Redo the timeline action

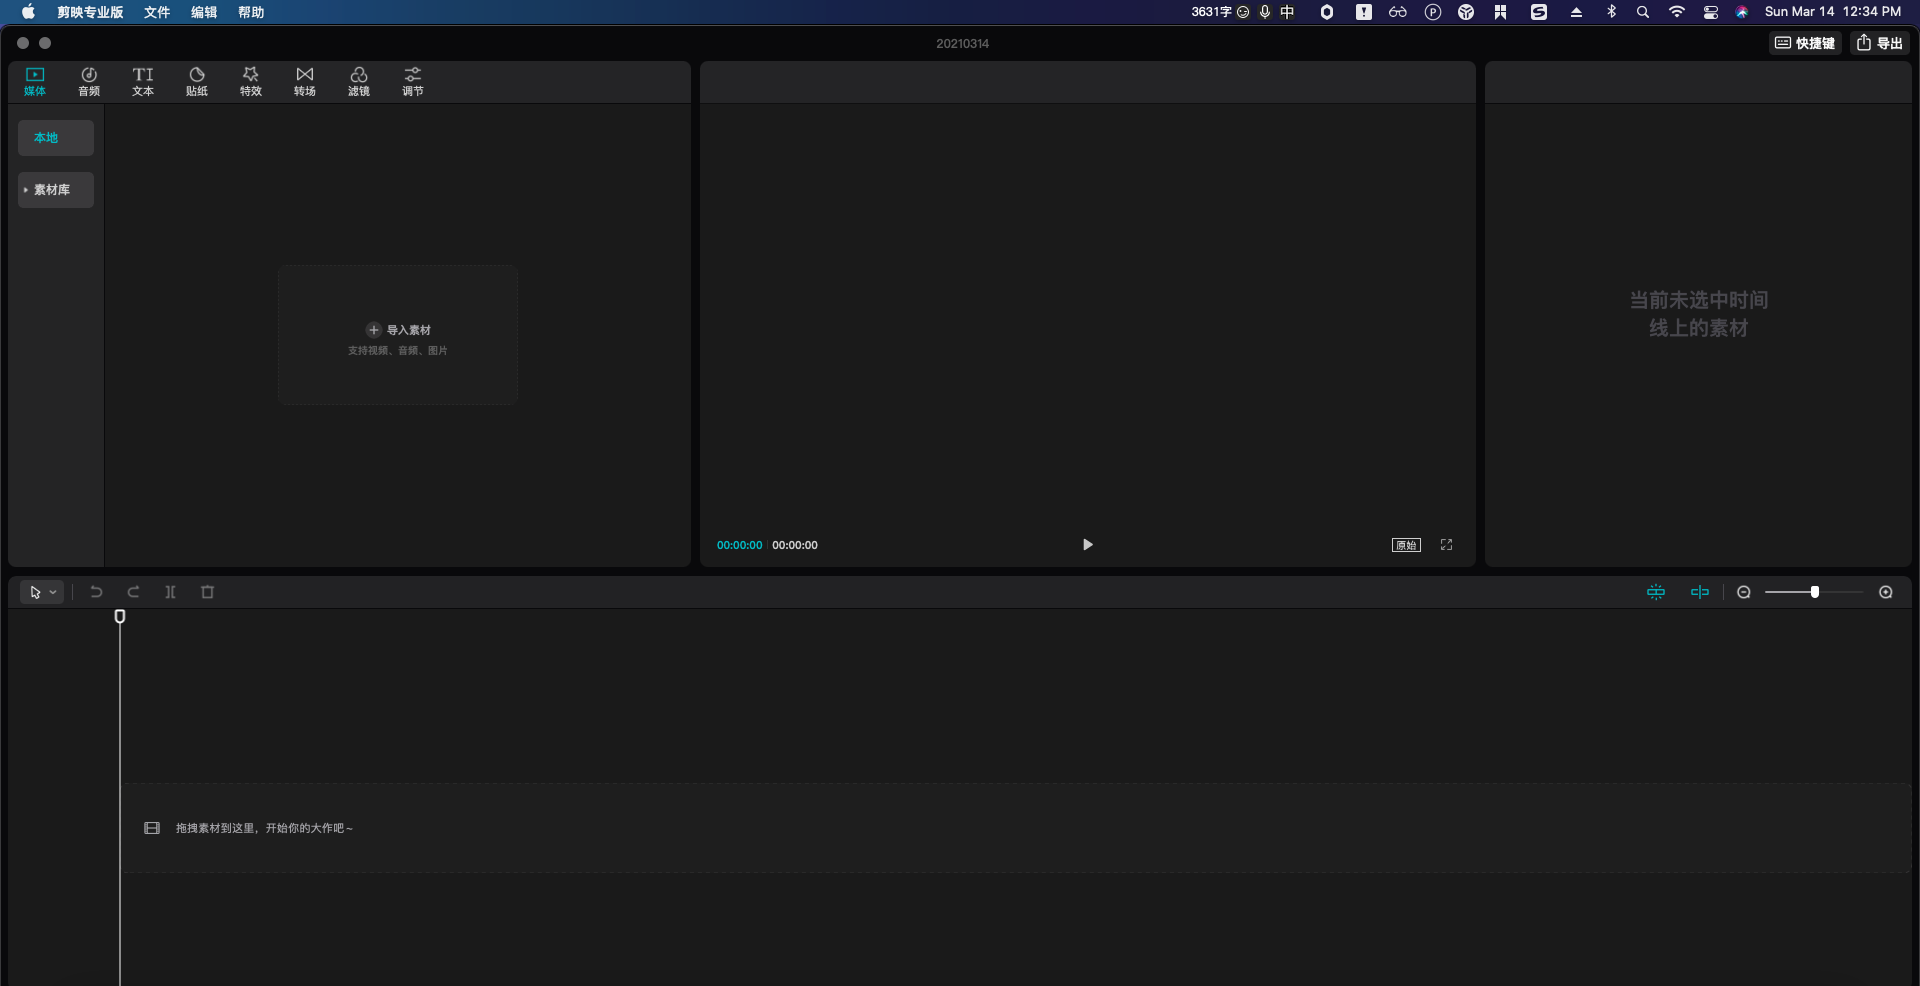133,592
